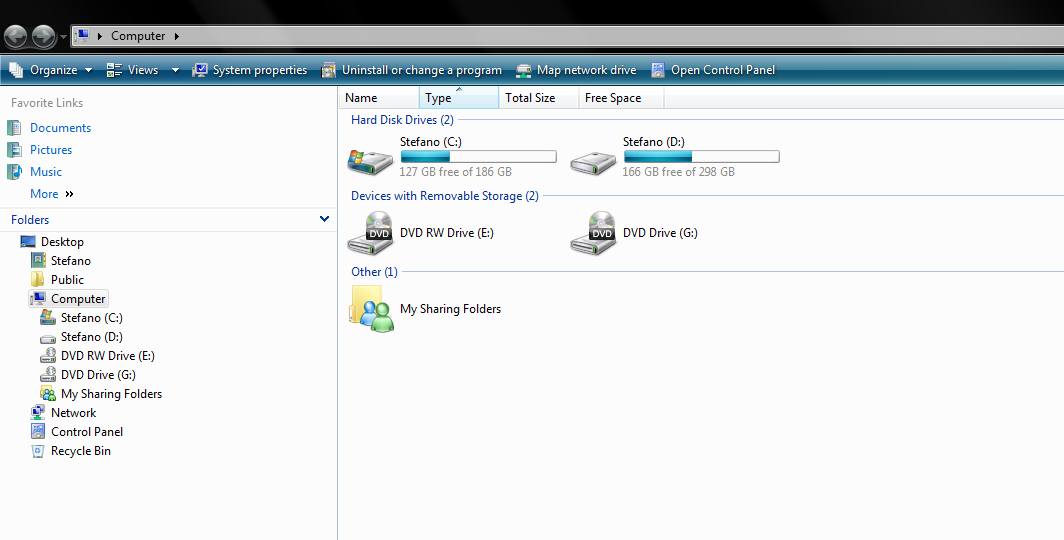1064x540 pixels.
Task: Click the Pictures folder icon in Favorite Links
Action: coord(14,150)
